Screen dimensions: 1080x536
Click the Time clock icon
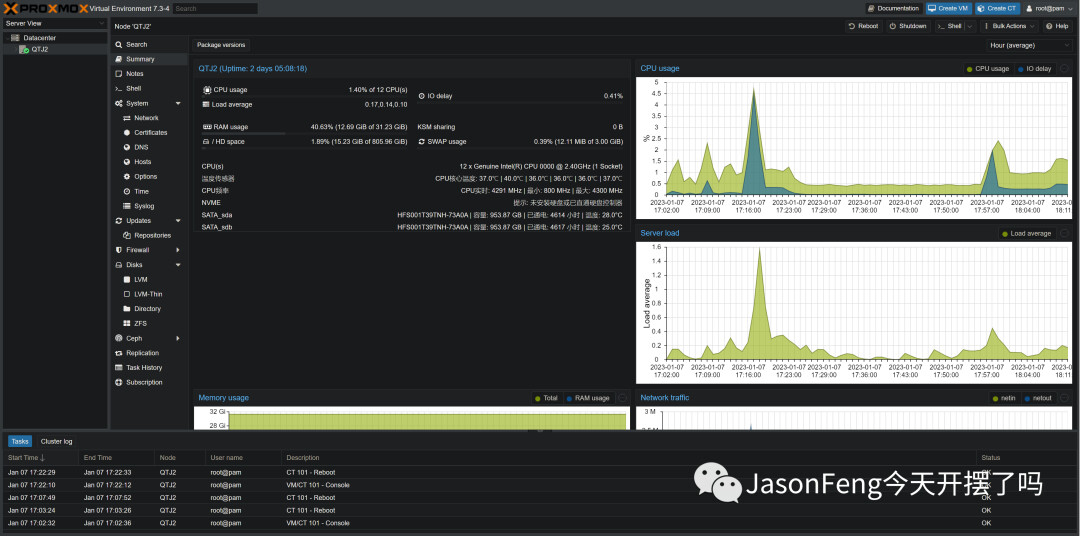point(127,192)
